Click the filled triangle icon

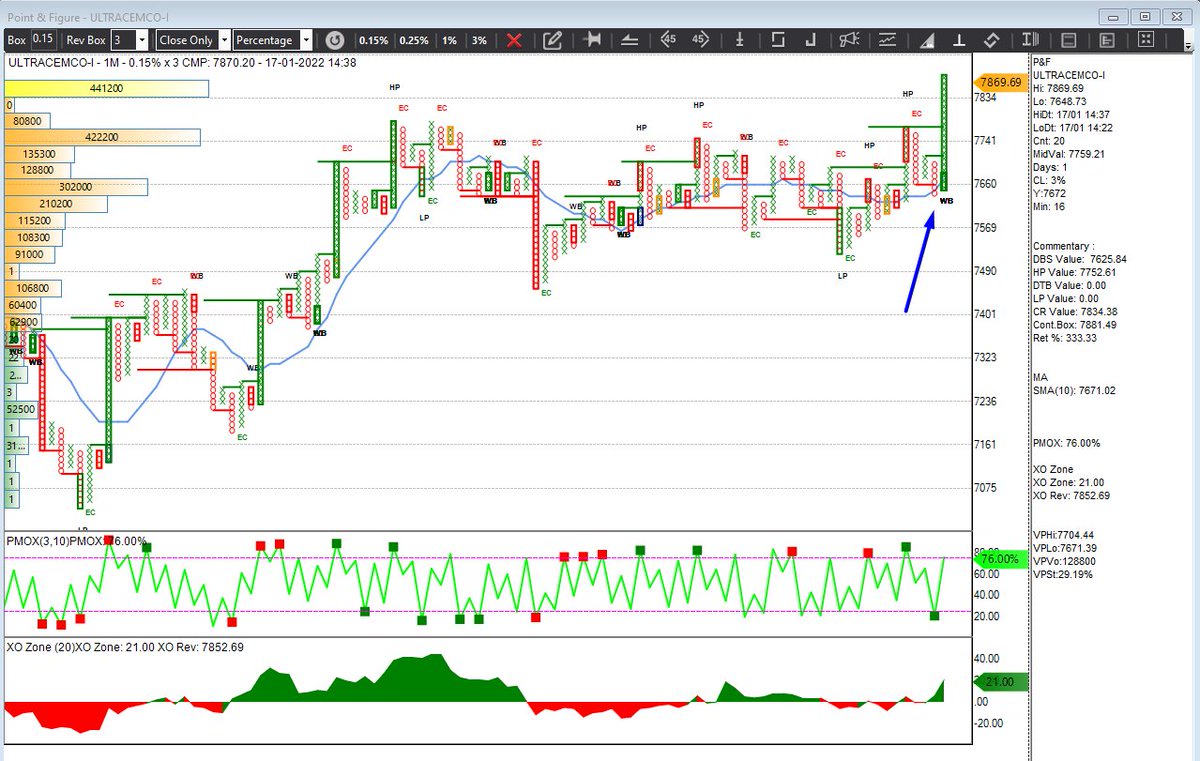click(927, 40)
